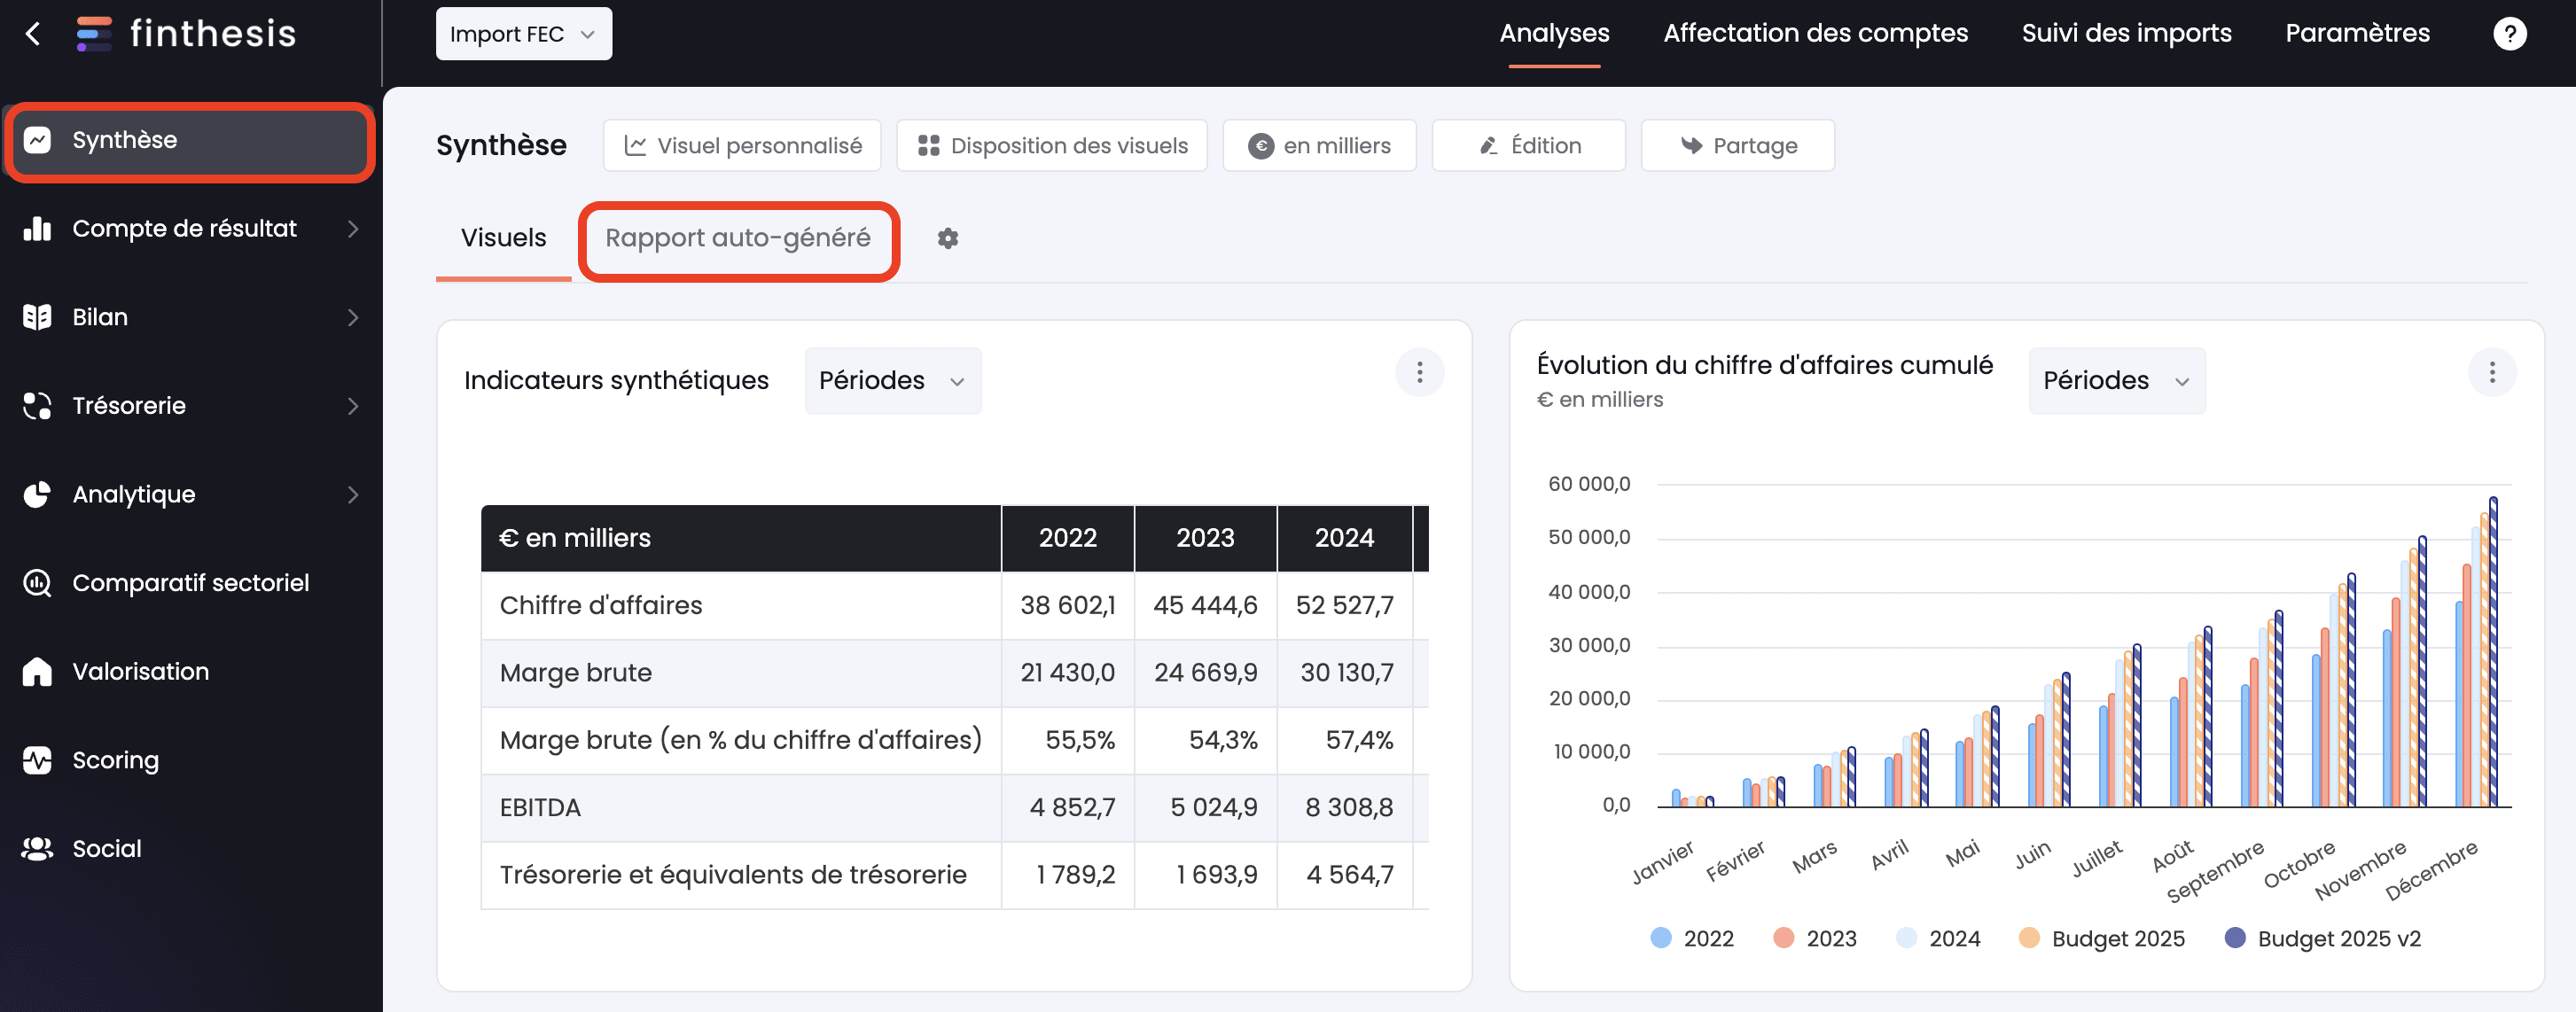Click the Janvier bar group in chart
This screenshot has width=2576, height=1012.
click(1692, 798)
